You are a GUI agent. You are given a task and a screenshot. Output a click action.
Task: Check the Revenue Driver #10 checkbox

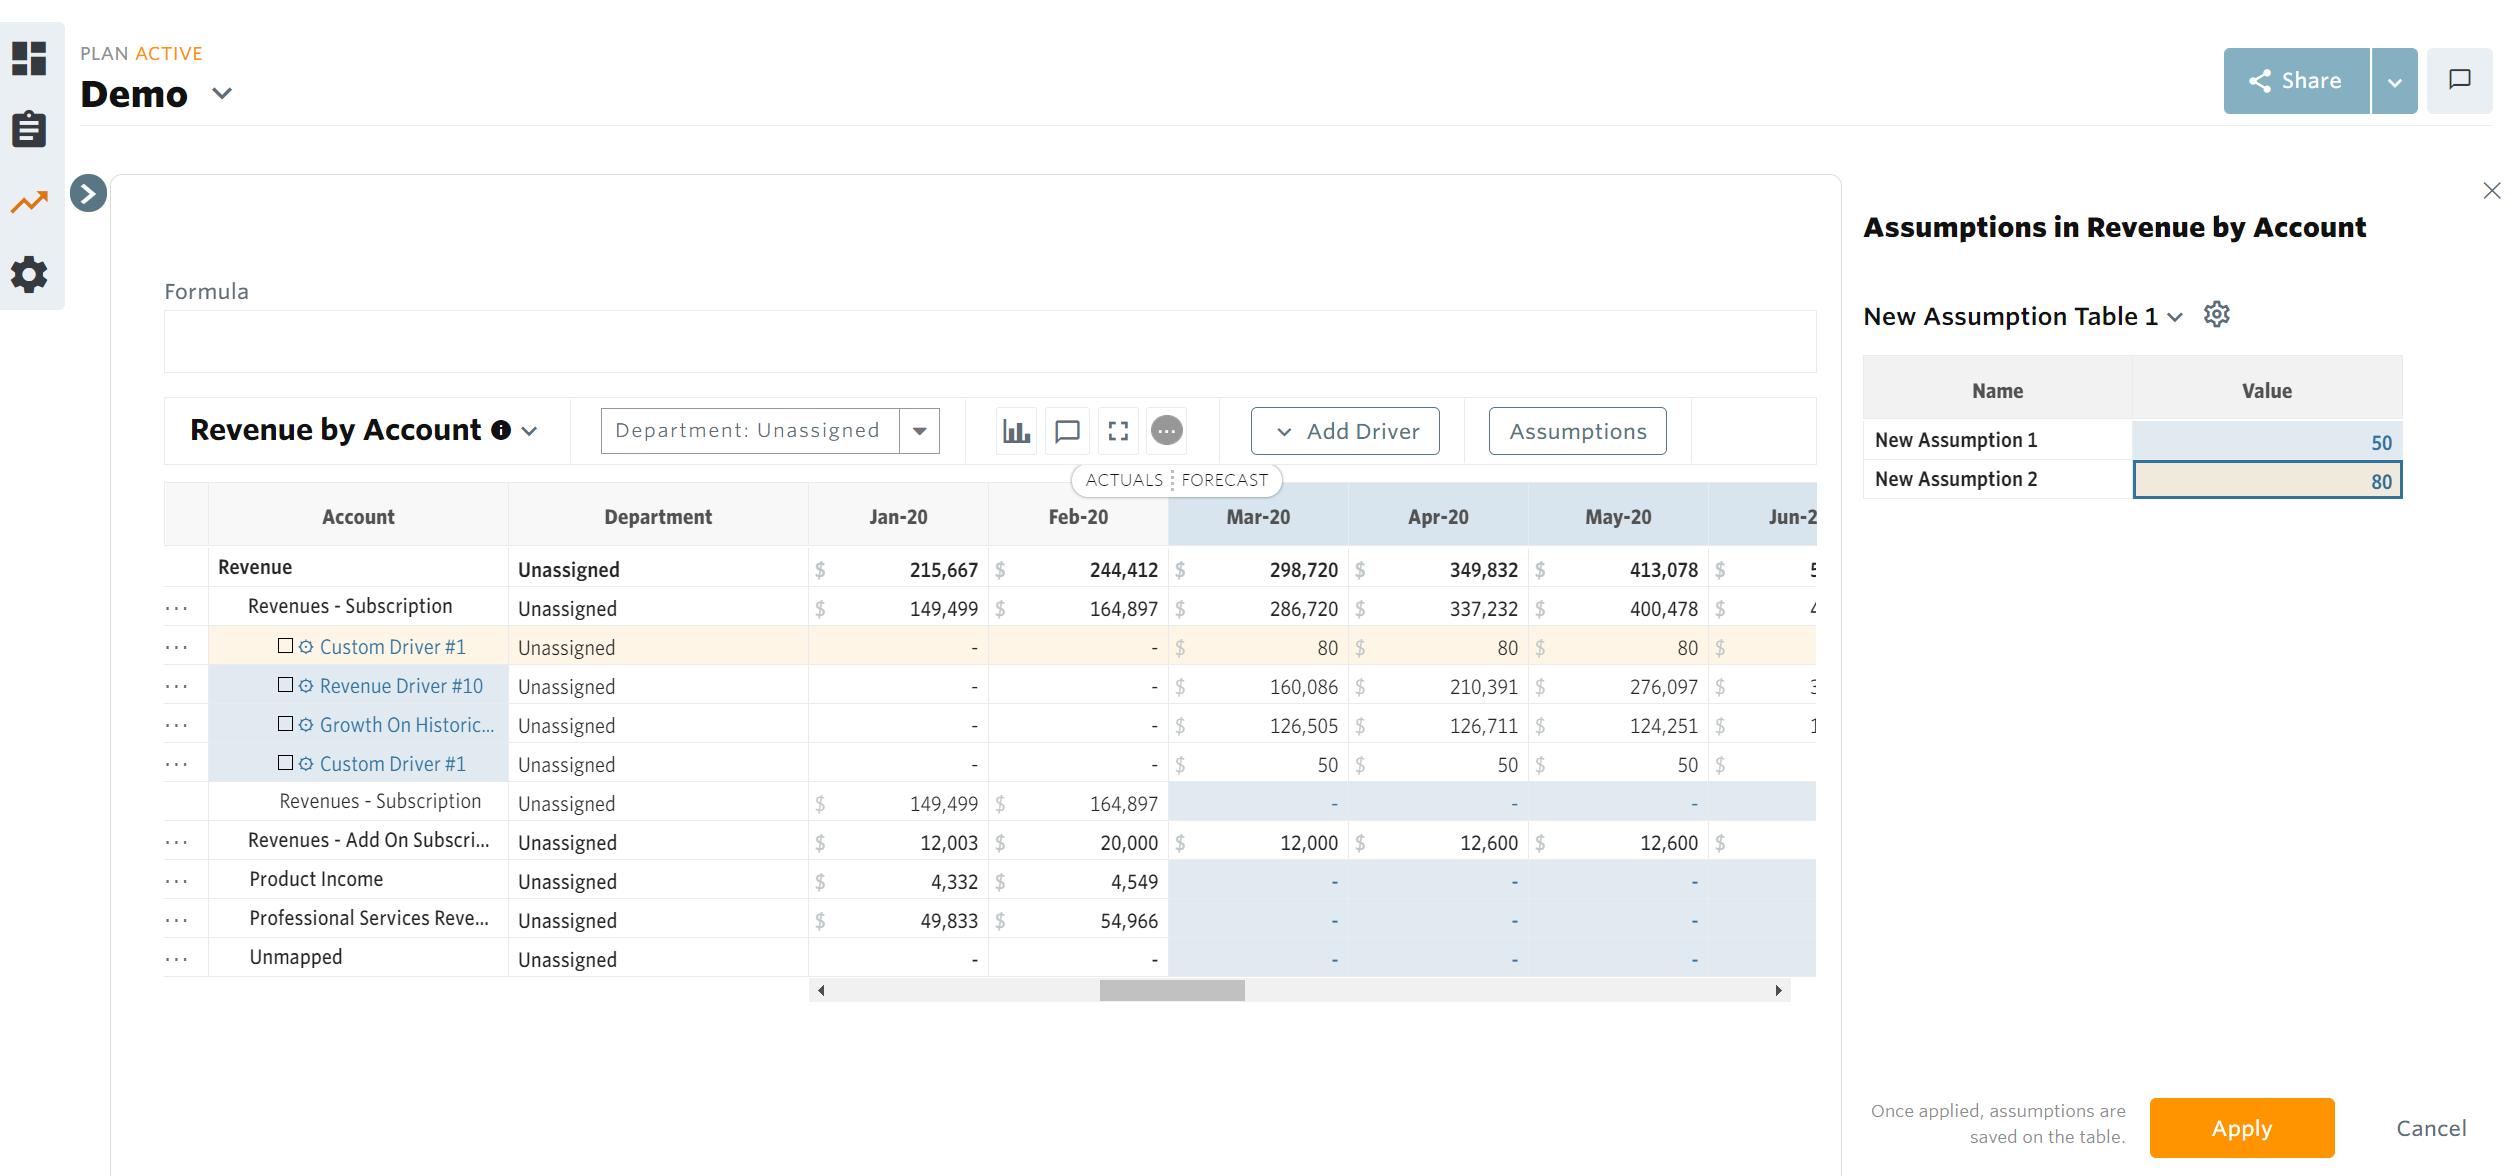click(285, 685)
